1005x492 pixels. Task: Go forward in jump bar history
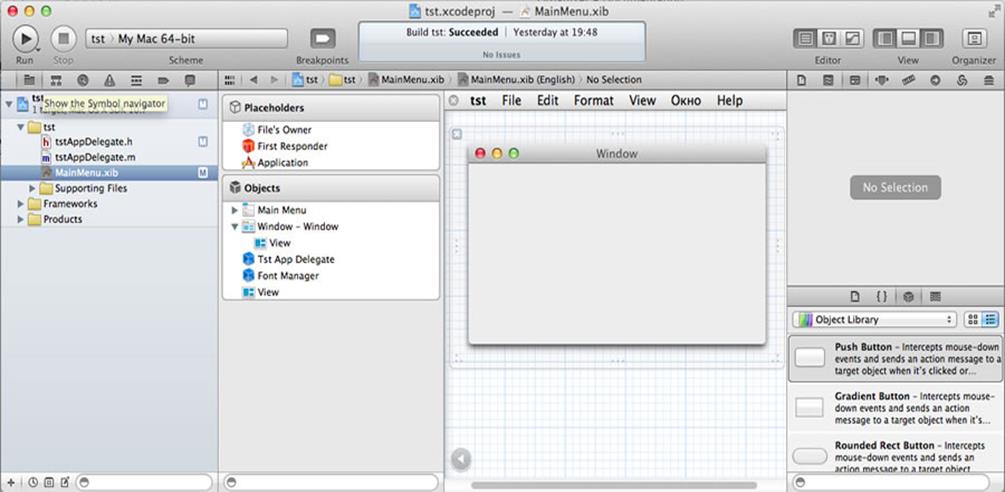[274, 80]
